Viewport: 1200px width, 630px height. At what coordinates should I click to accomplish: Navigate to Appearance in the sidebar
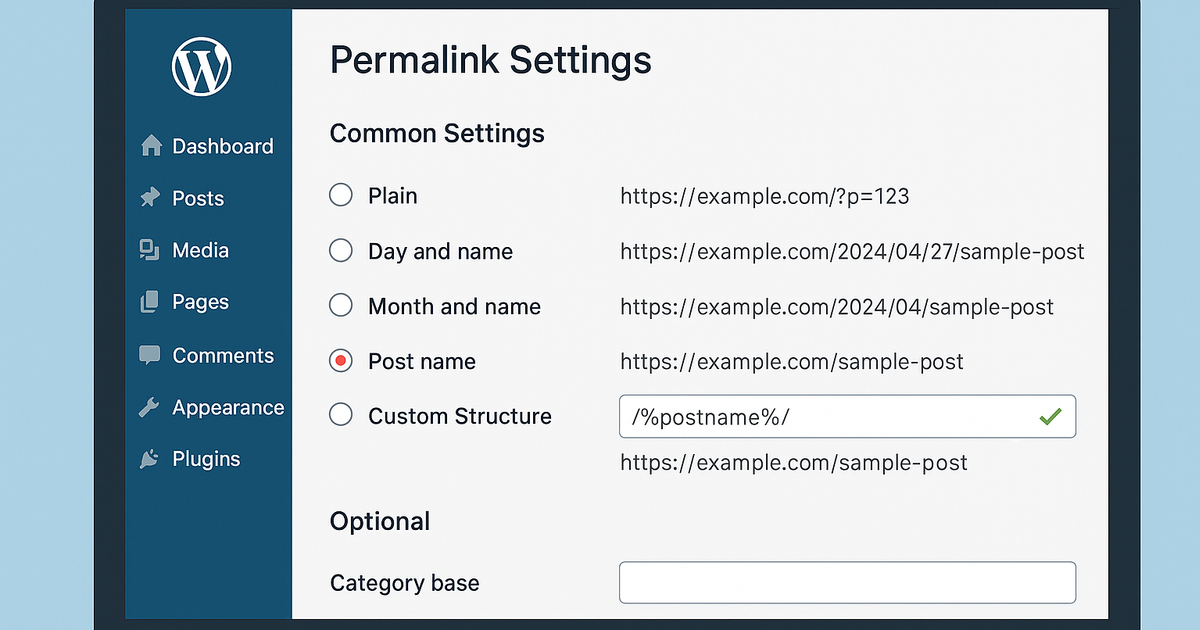229,407
